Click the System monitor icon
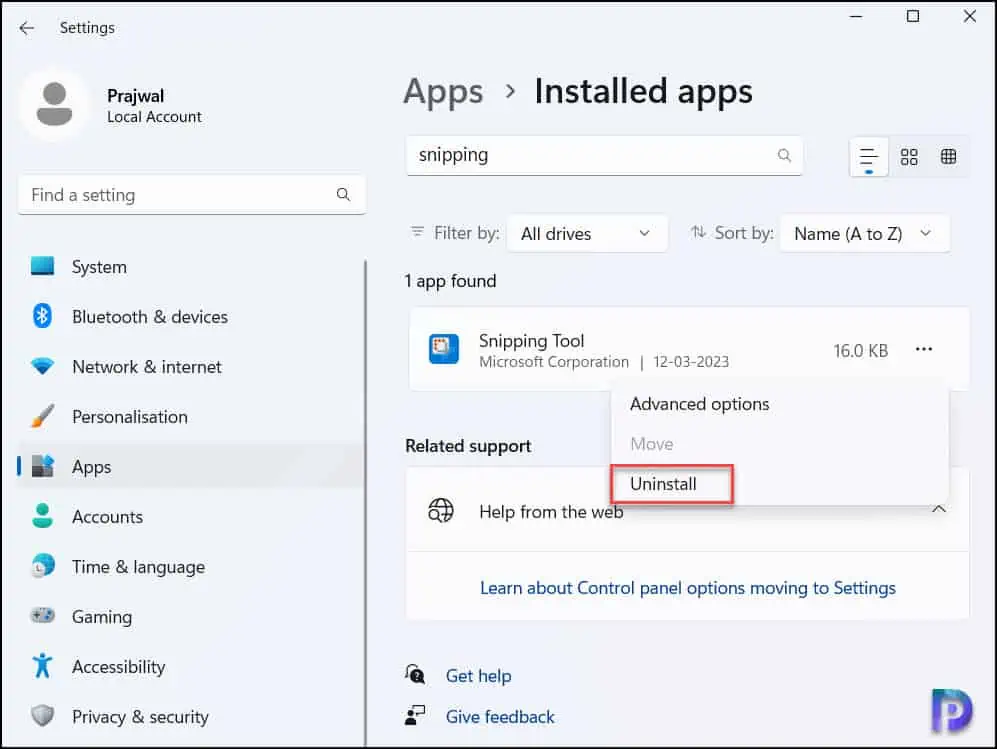Viewport: 997px width, 749px height. 43,266
